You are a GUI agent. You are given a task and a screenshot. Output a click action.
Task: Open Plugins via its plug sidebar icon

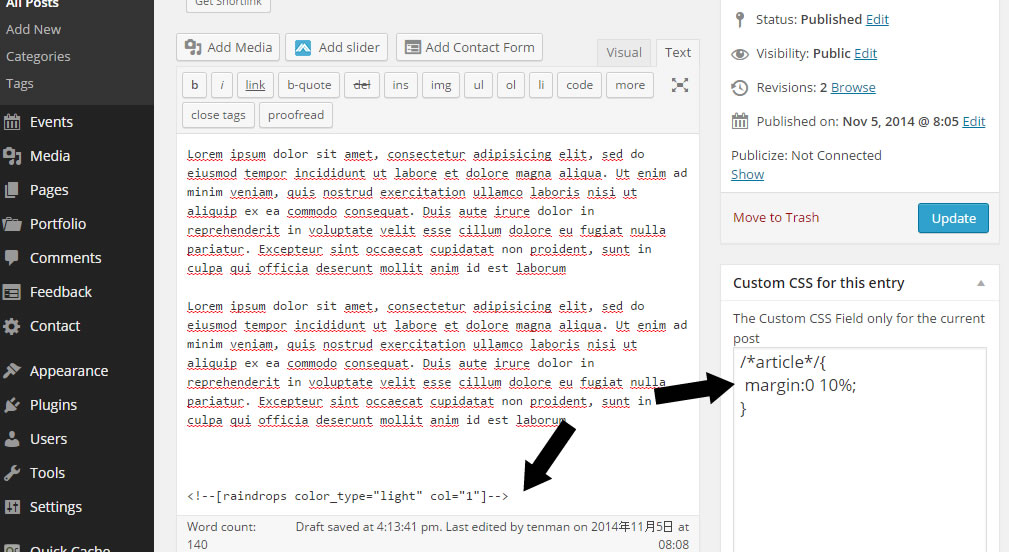(12, 405)
